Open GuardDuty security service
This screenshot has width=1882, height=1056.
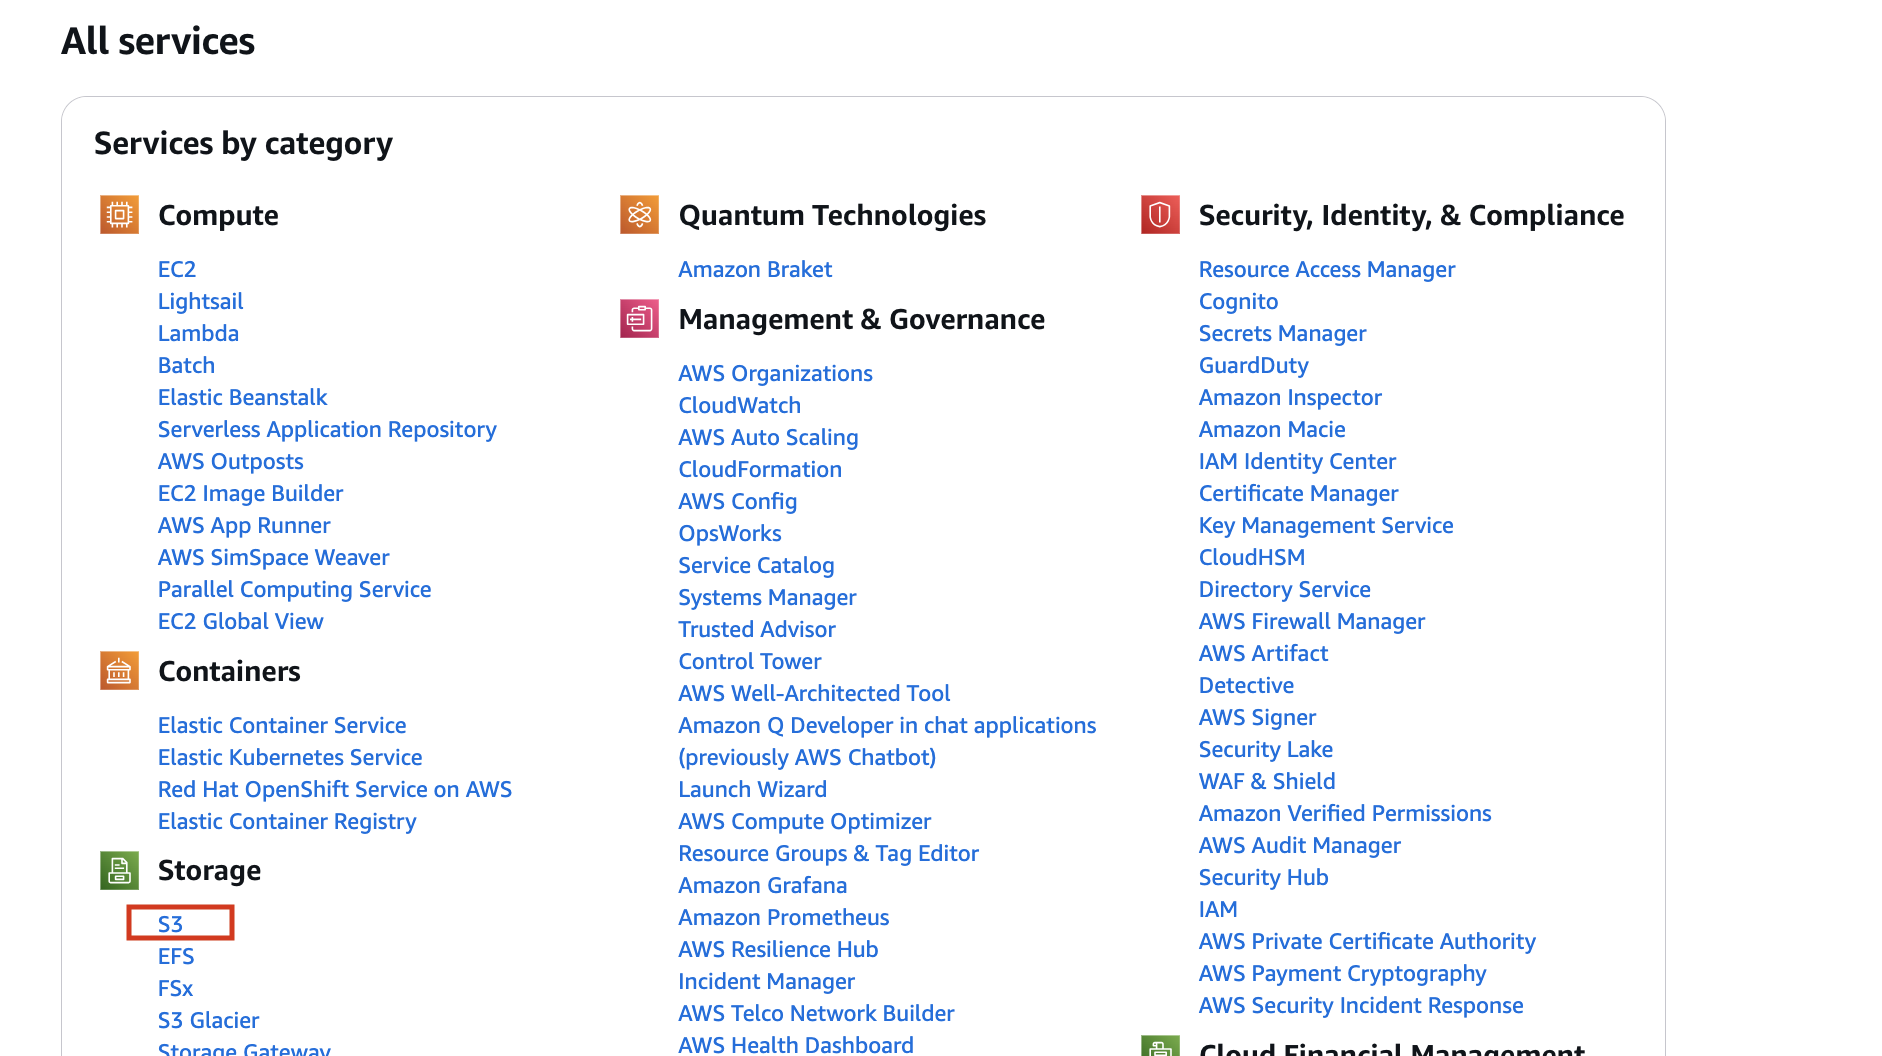coord(1253,365)
